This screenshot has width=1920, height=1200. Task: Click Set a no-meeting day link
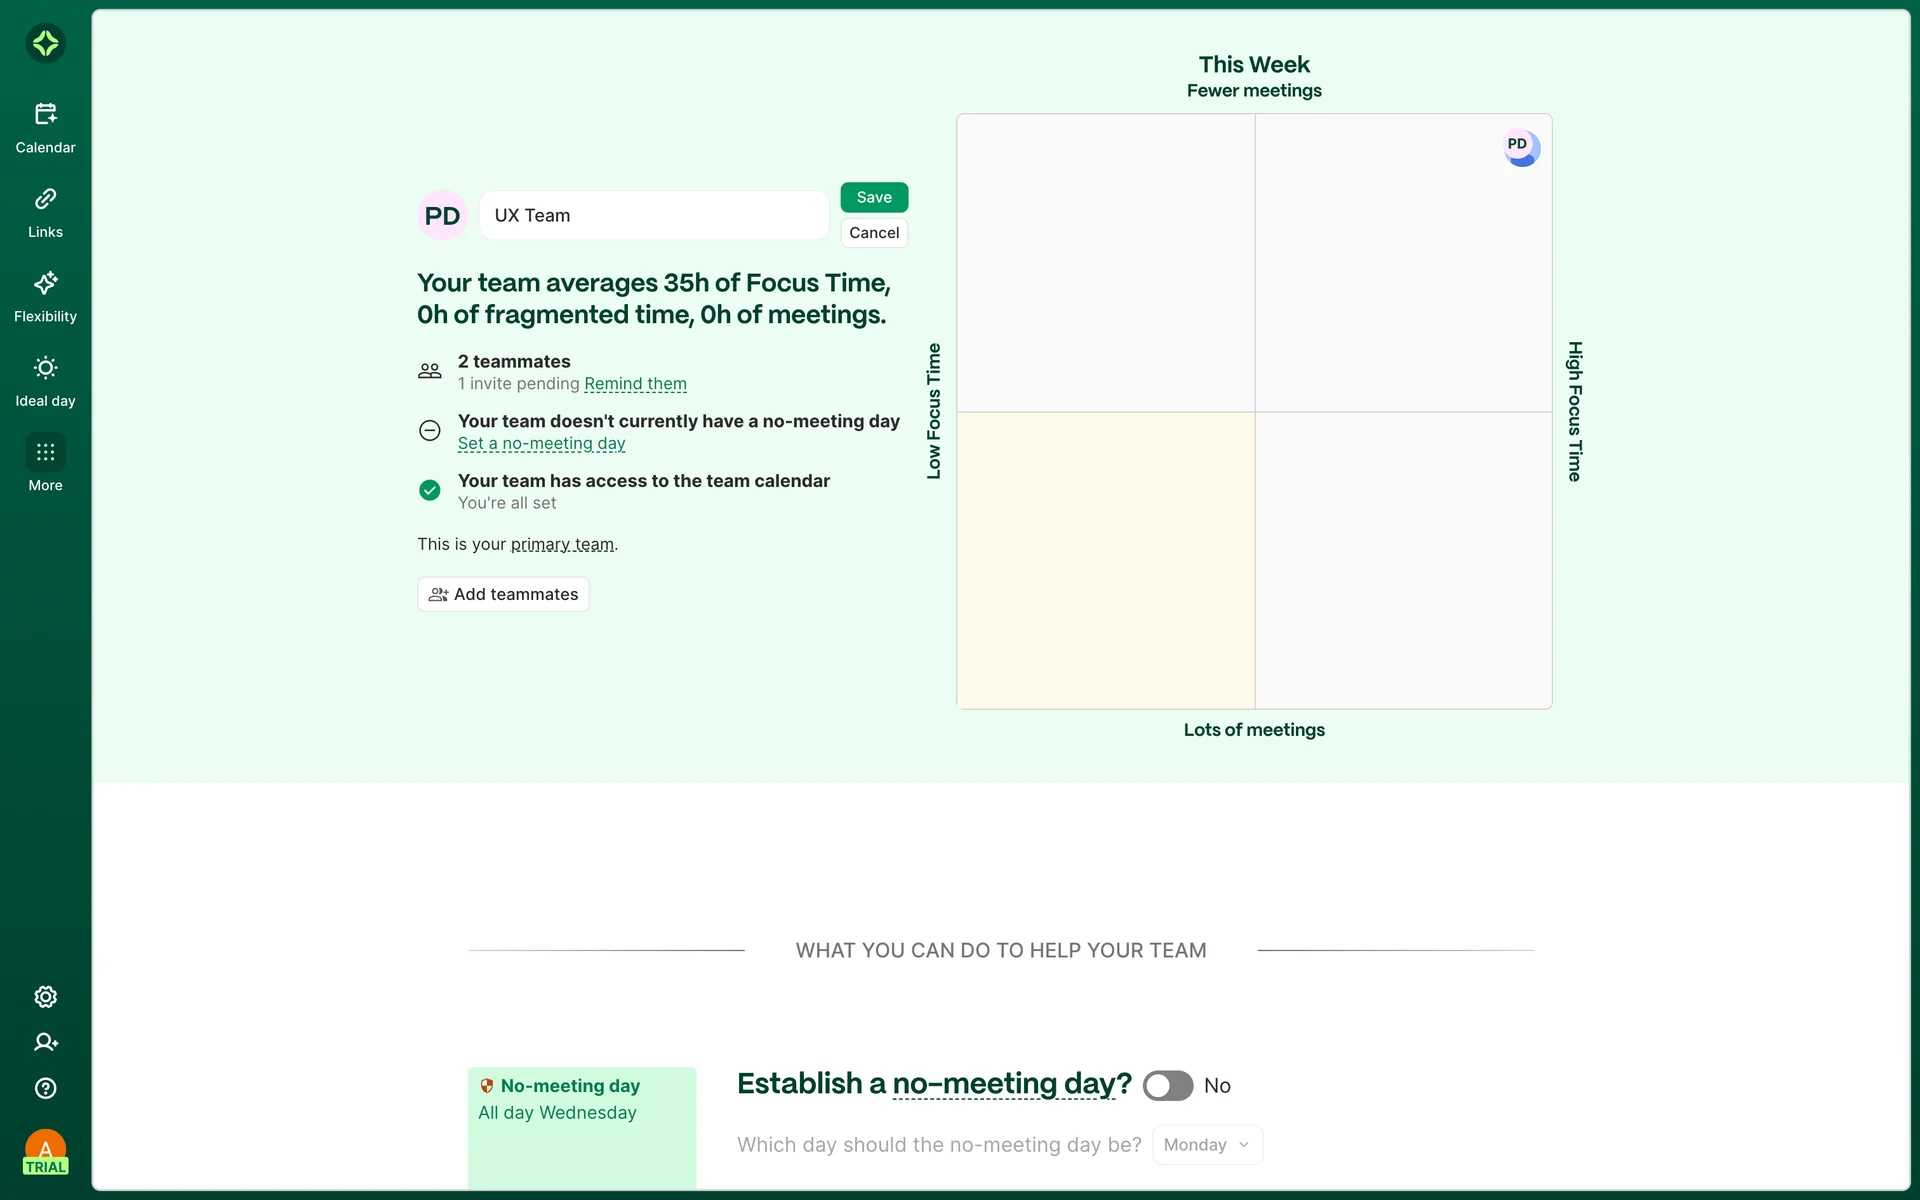click(x=541, y=444)
